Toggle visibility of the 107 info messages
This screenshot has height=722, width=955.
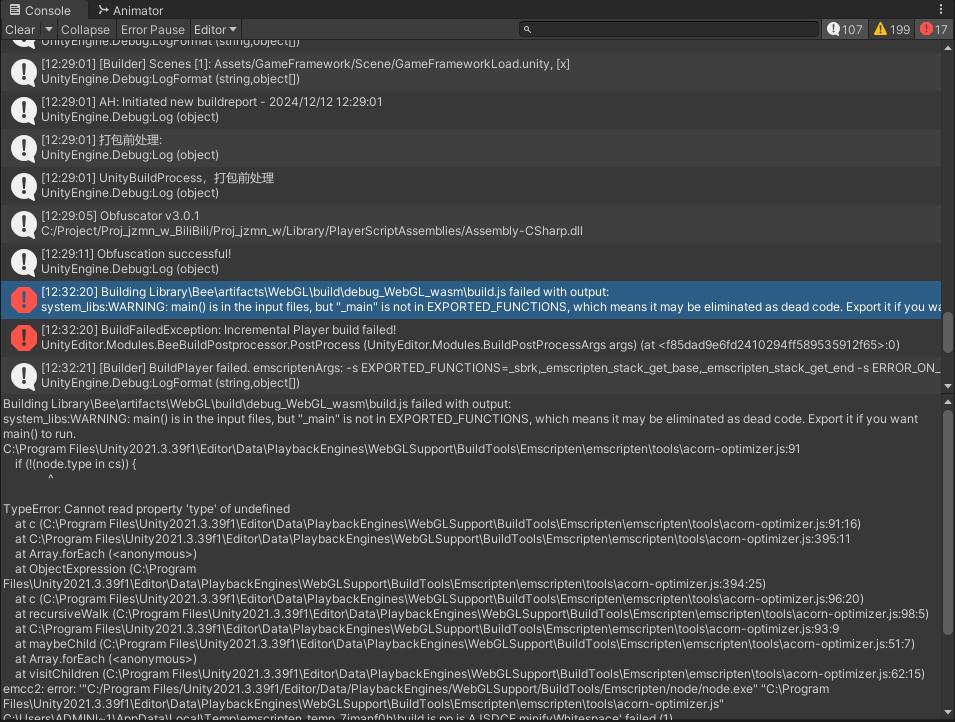[x=844, y=29]
